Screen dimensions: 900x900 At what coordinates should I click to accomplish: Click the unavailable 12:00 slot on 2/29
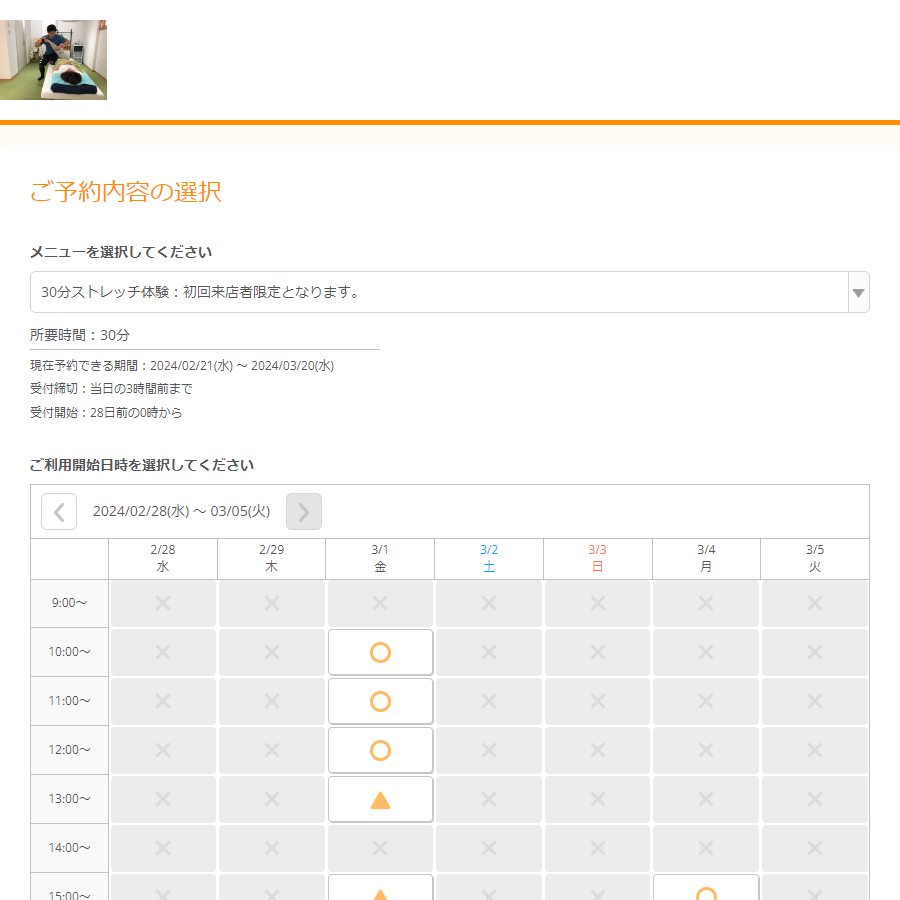[272, 750]
